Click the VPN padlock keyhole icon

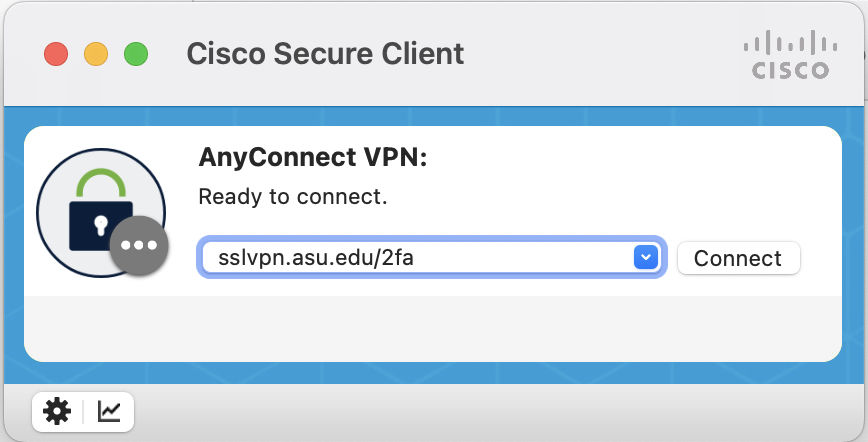pos(87,222)
